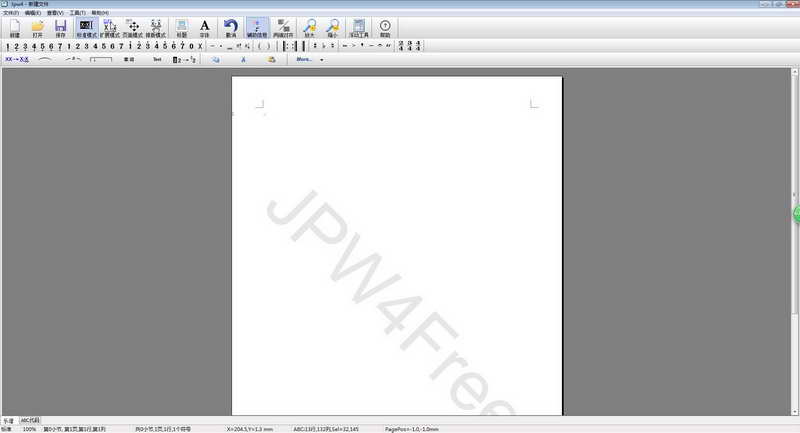Undo the last action with the blue arrow

[231, 28]
